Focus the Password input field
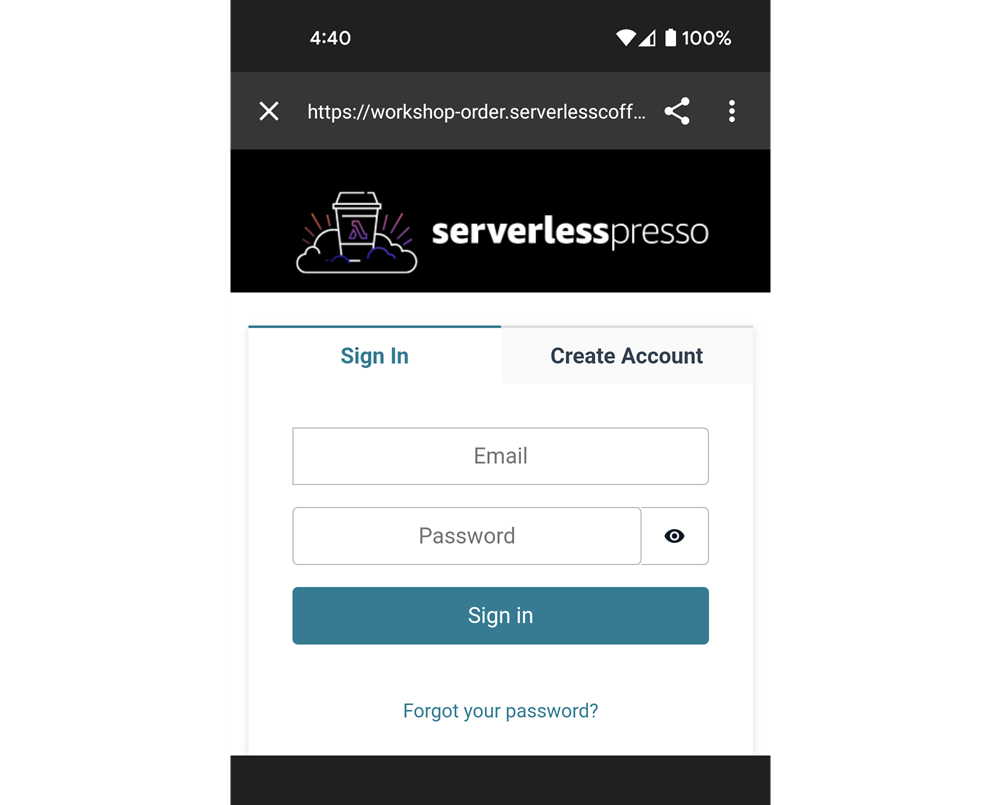 pyautogui.click(x=467, y=536)
